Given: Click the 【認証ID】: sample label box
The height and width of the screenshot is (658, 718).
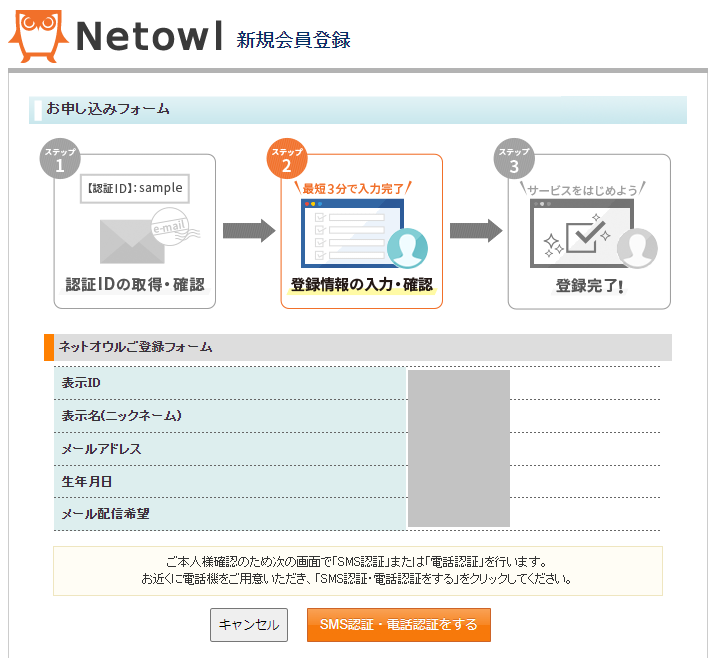Looking at the screenshot, I should coord(135,188).
